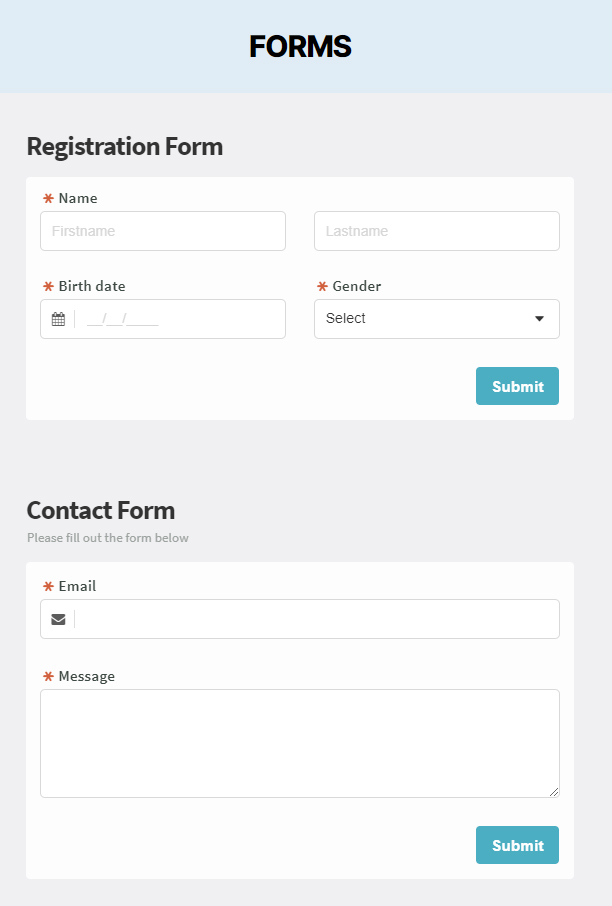This screenshot has width=612, height=906.
Task: Click the textarea resize handle in Message box
Action: click(554, 792)
